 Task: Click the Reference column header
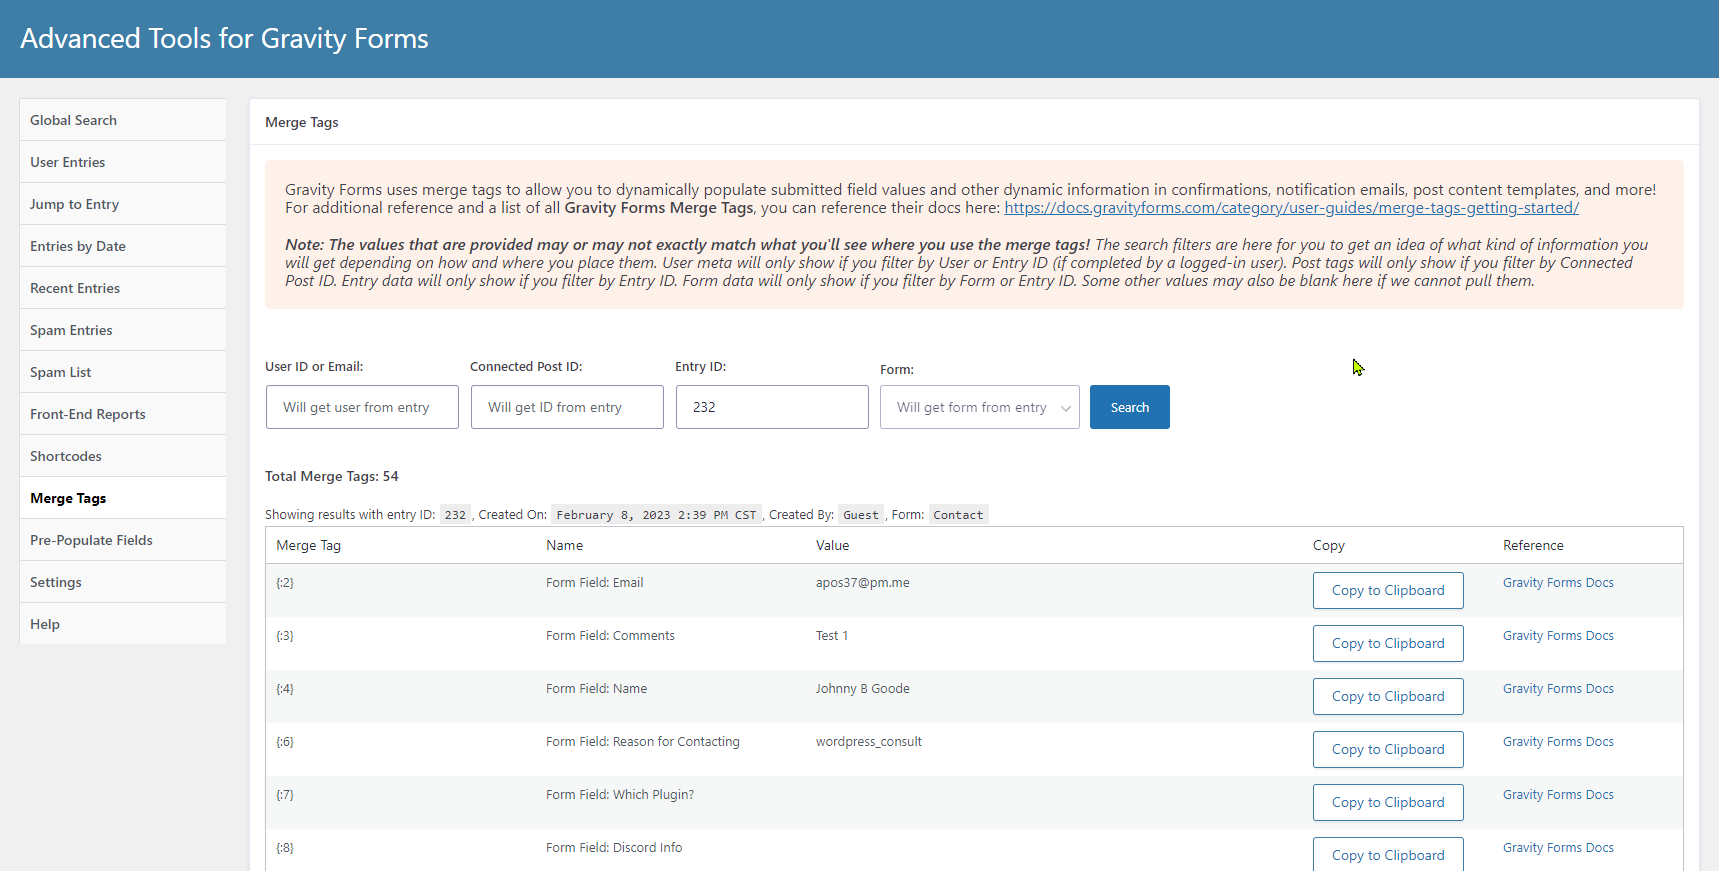coord(1533,545)
